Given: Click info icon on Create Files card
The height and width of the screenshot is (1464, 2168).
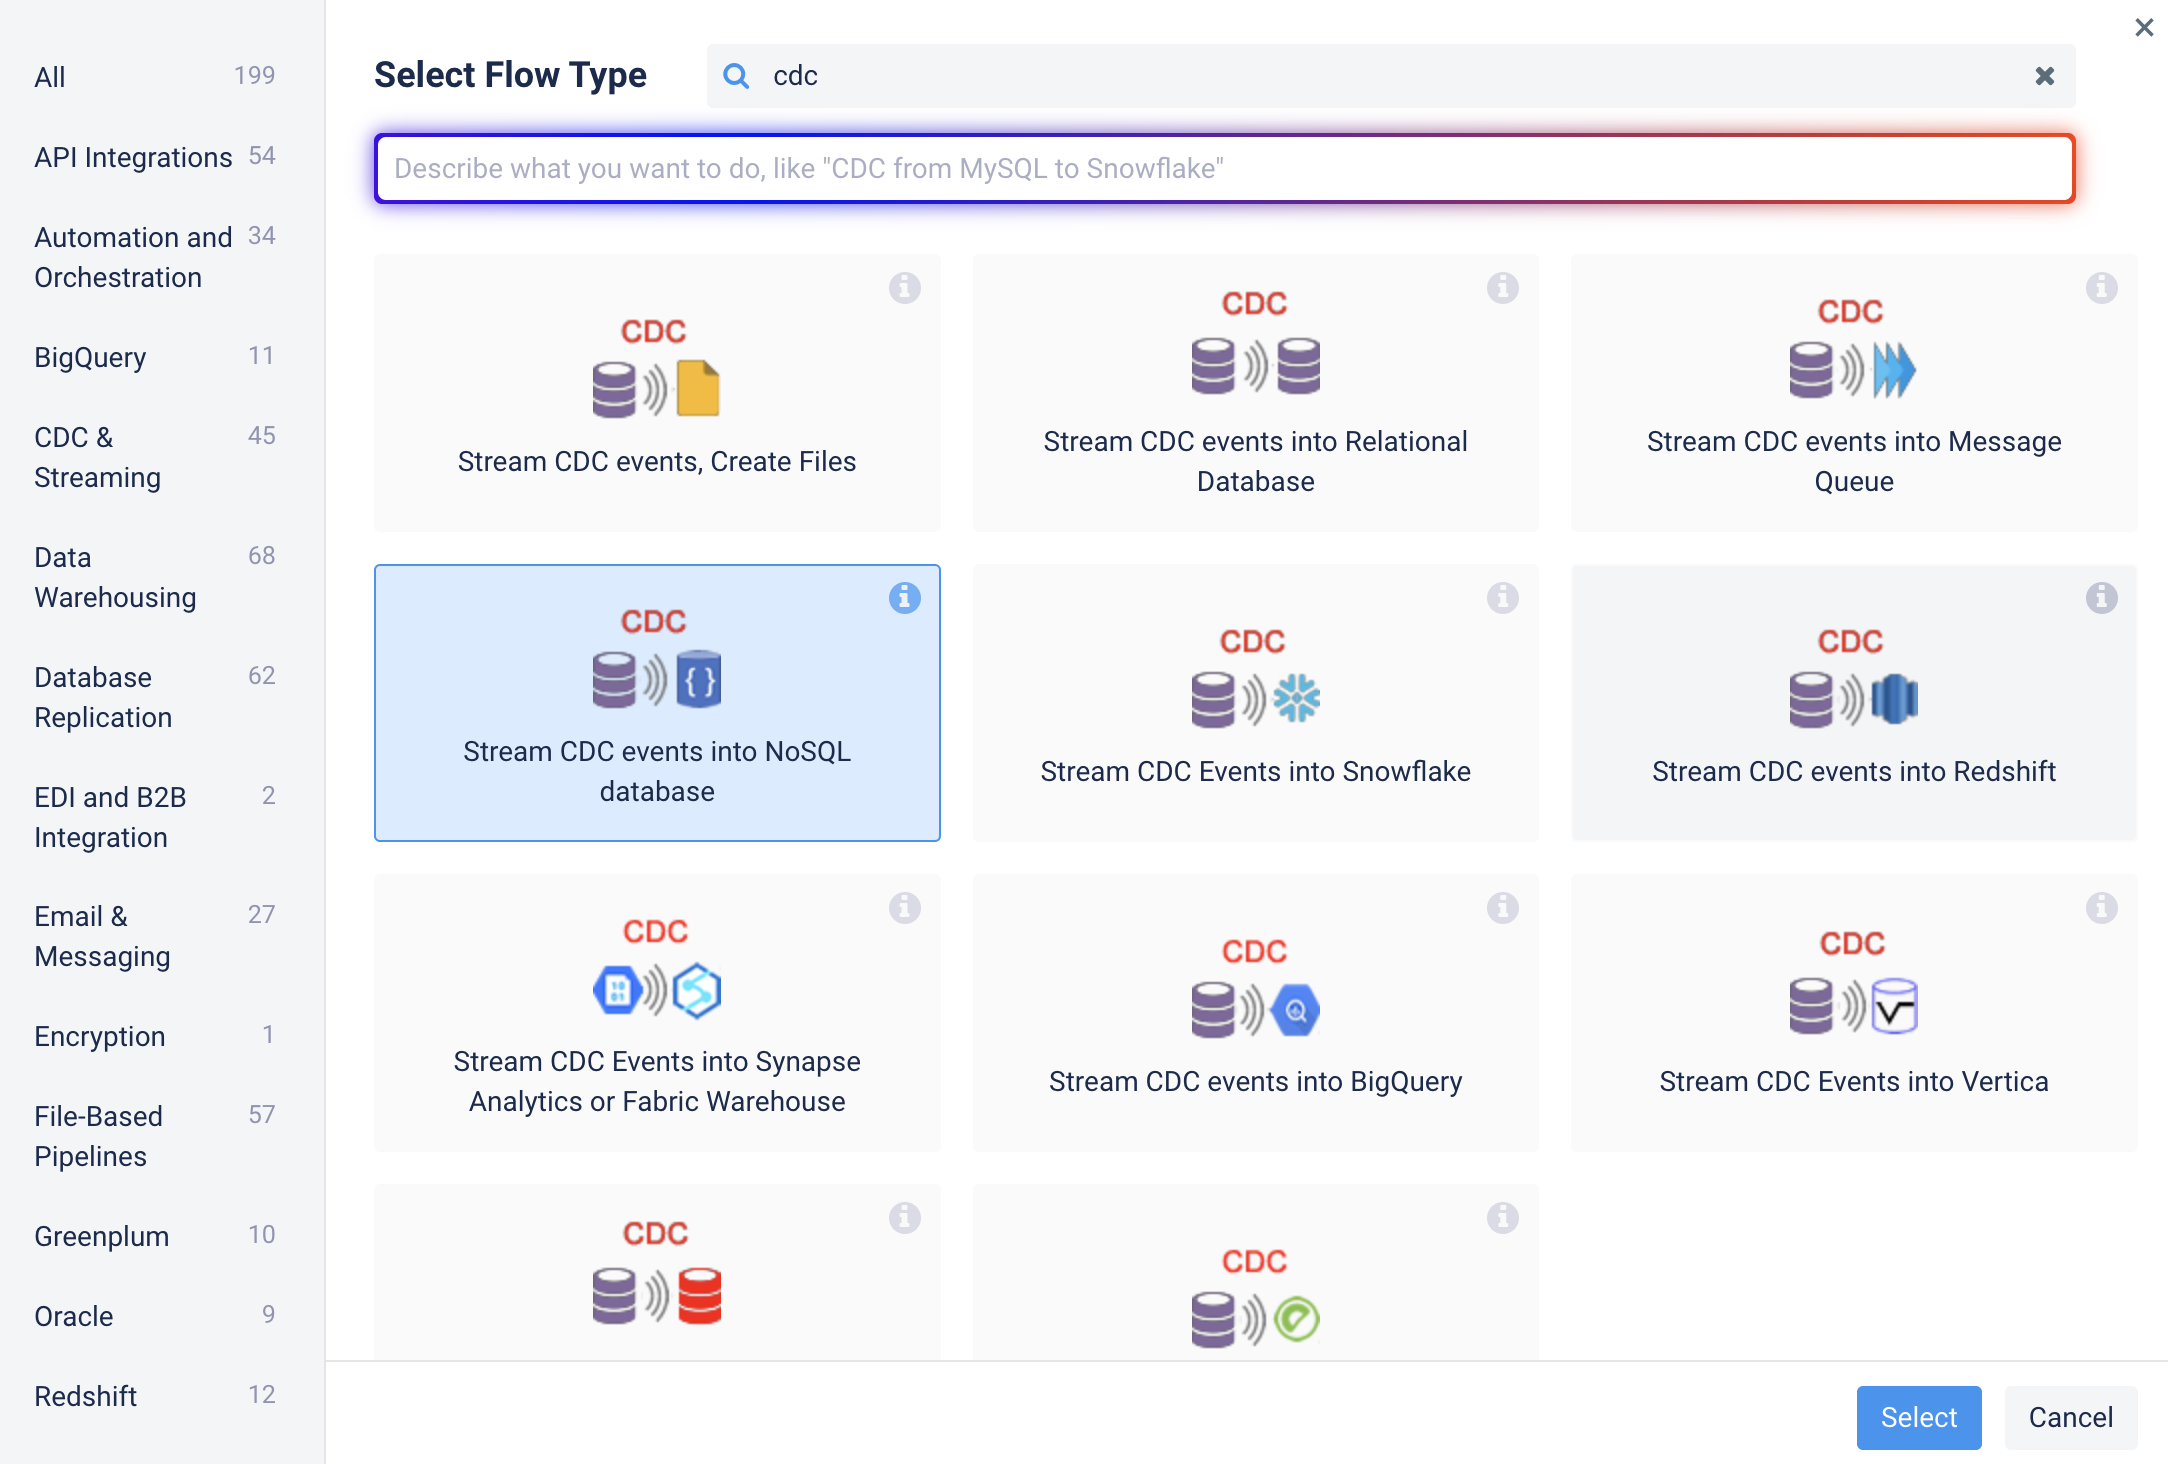Looking at the screenshot, I should (904, 288).
